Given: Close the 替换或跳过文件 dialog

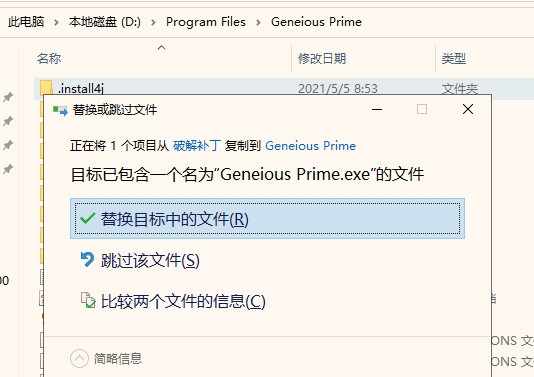Looking at the screenshot, I should (468, 109).
